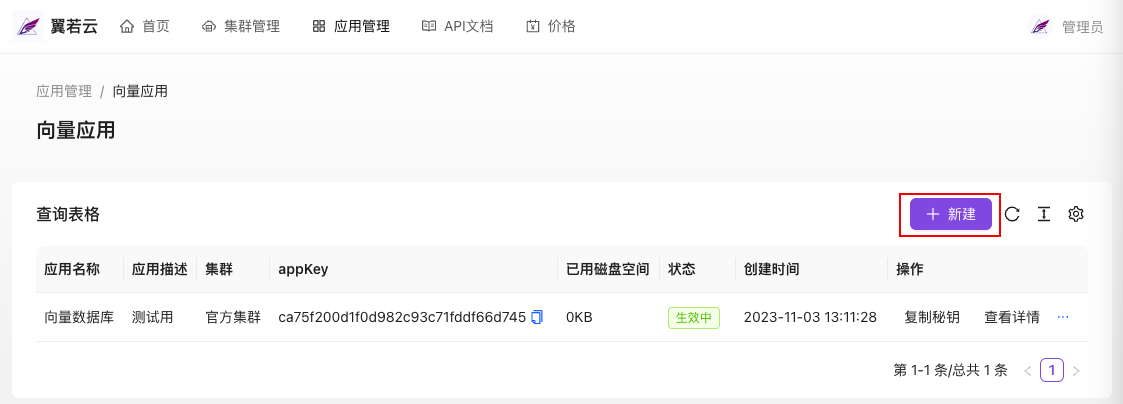
Task: Click the 翼若云 feather logo
Action: point(28,27)
